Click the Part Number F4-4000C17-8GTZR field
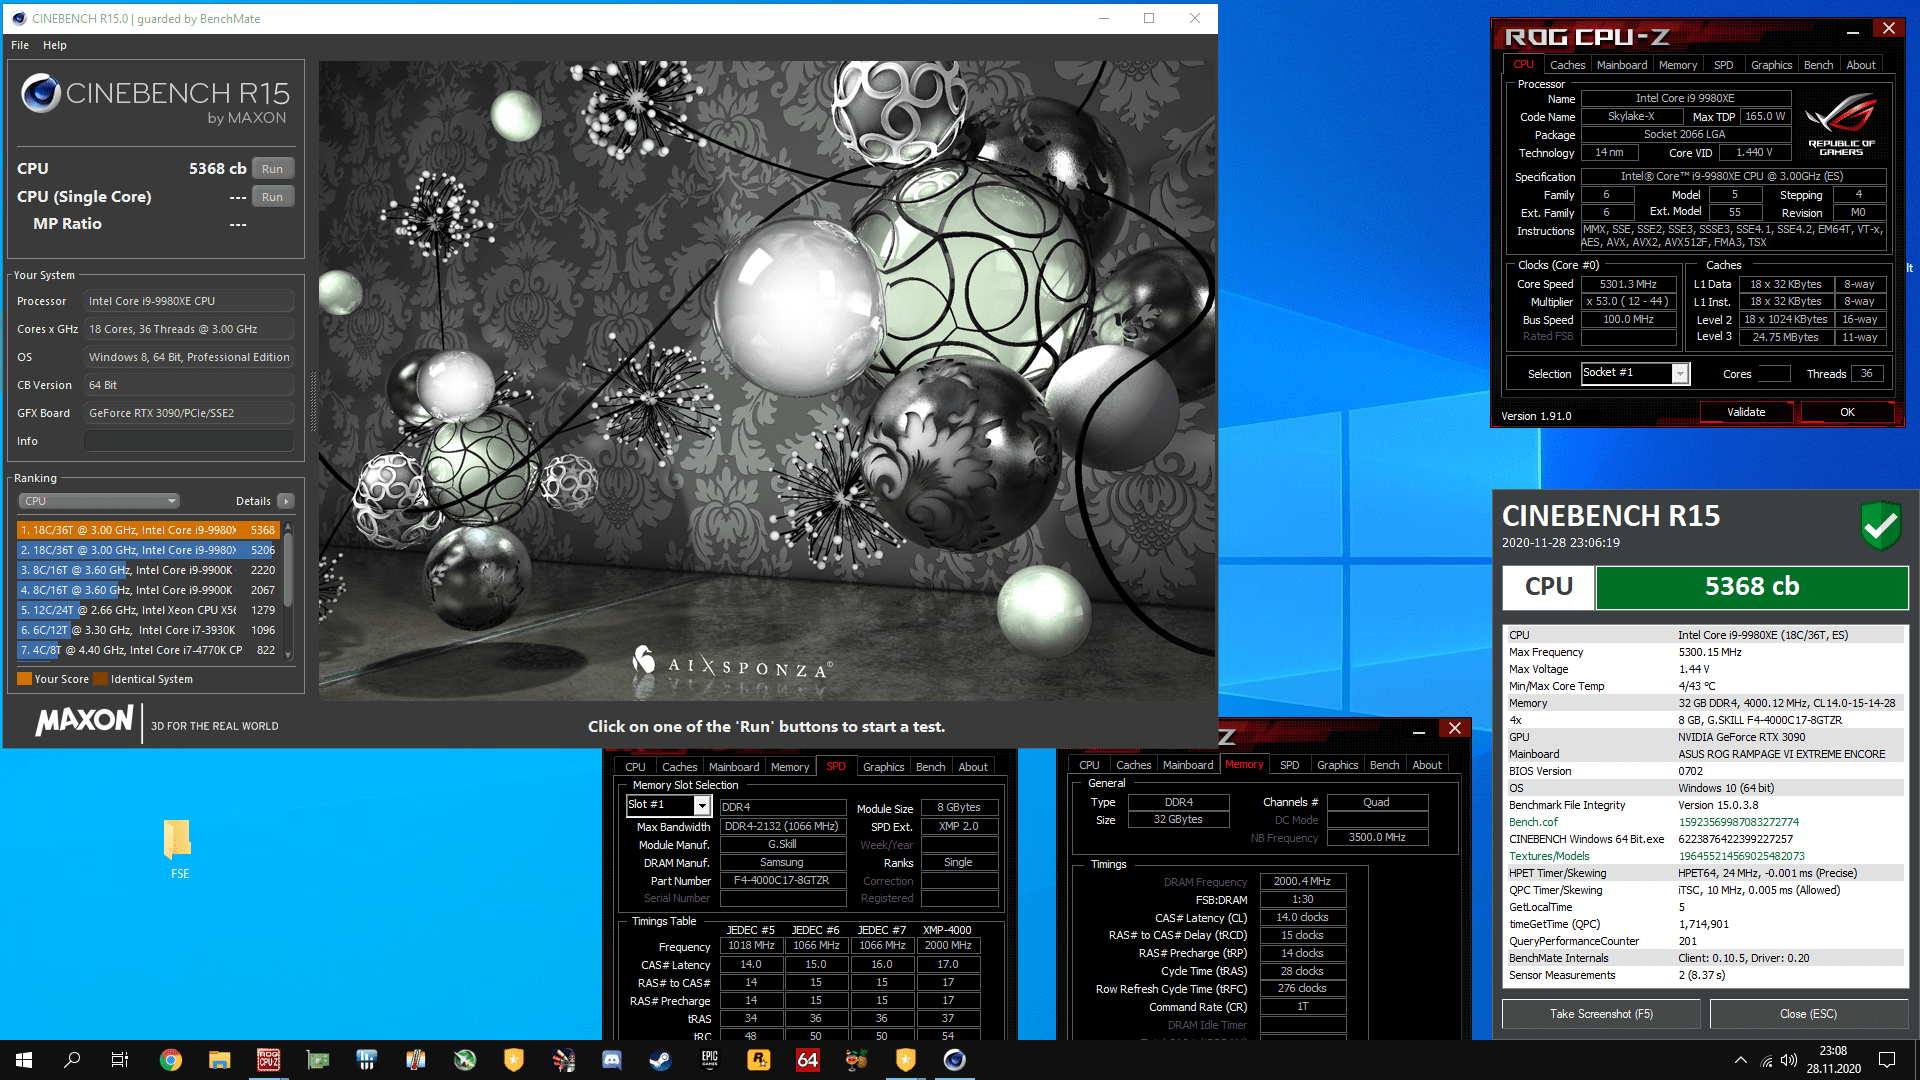 coord(782,881)
